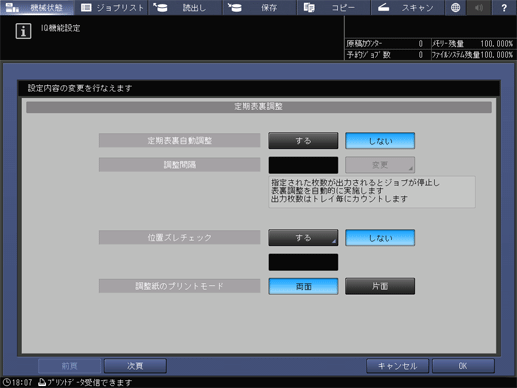Image resolution: width=517 pixels, height=388 pixels.
Task: Select しない for 位置ズレチェック
Action: [x=380, y=237]
